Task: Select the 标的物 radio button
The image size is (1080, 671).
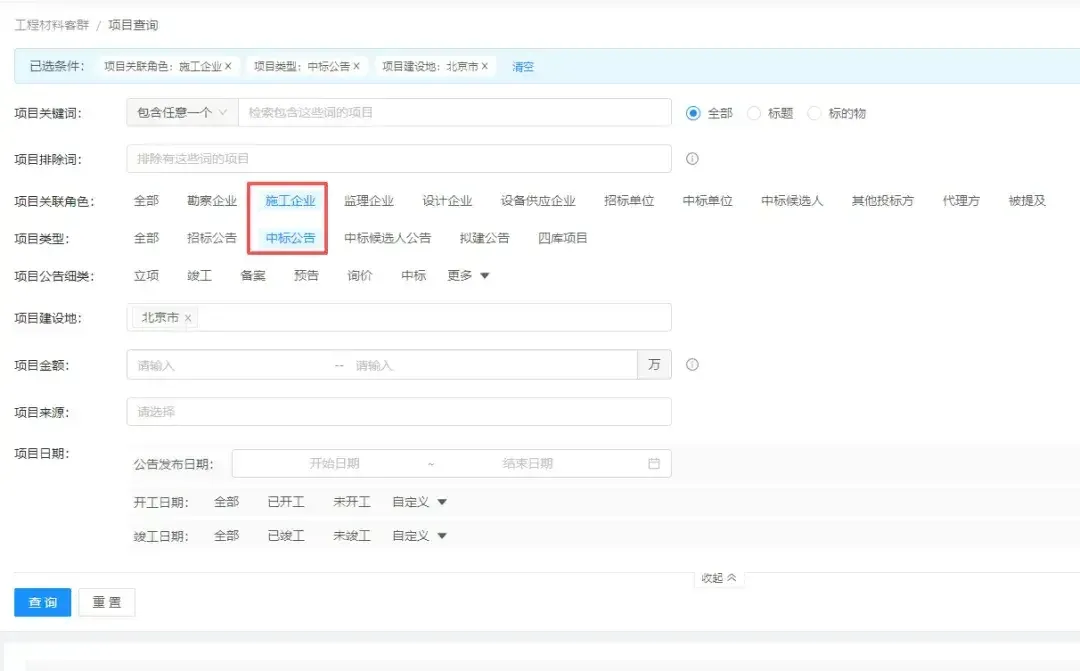Action: click(814, 113)
